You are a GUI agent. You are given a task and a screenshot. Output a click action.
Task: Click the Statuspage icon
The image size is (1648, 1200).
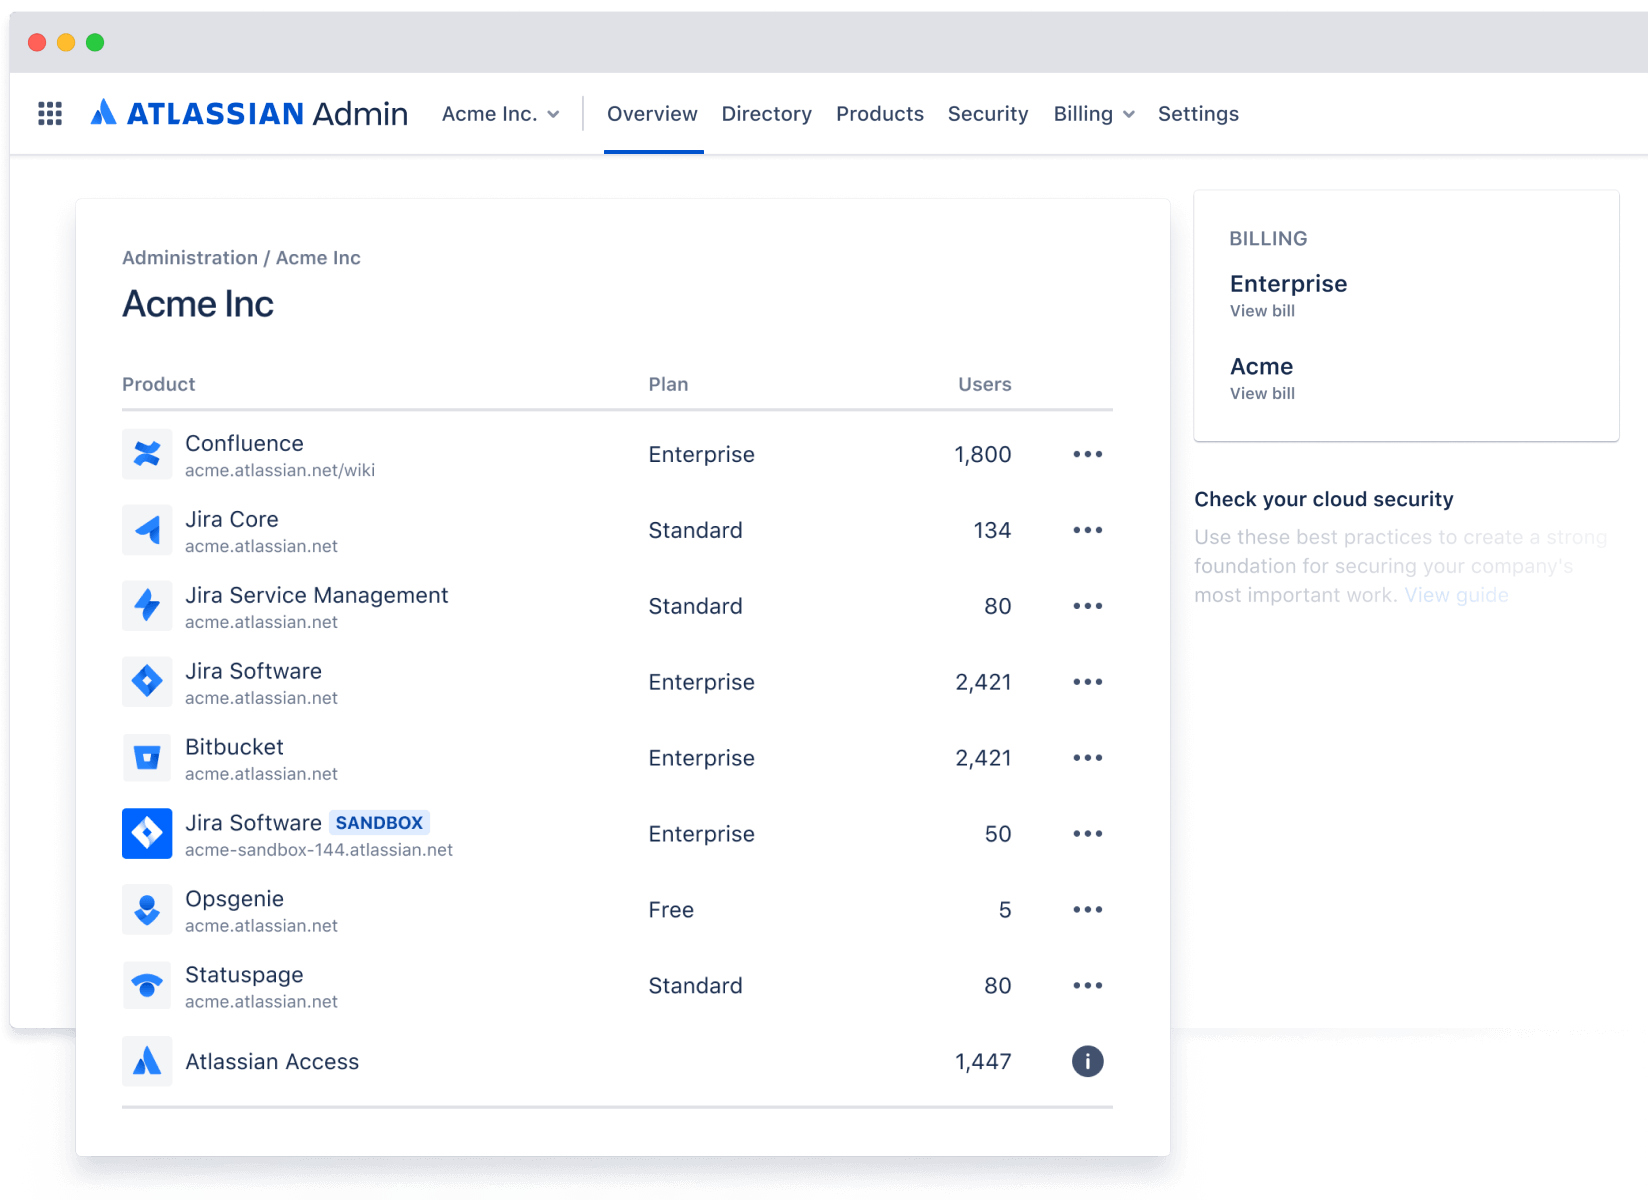147,985
